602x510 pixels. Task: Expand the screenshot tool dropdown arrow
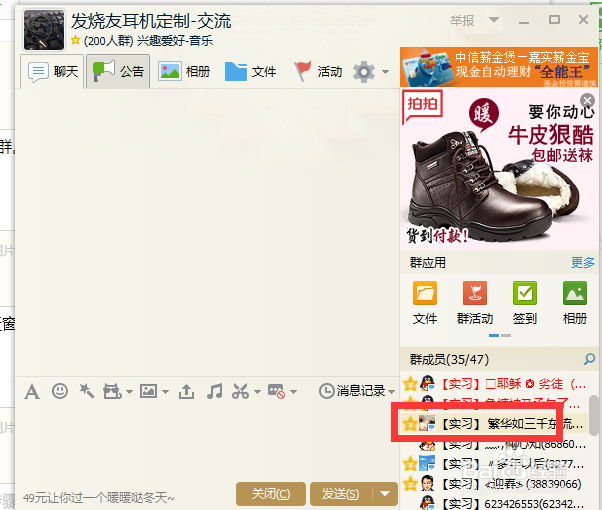pyautogui.click(x=257, y=392)
